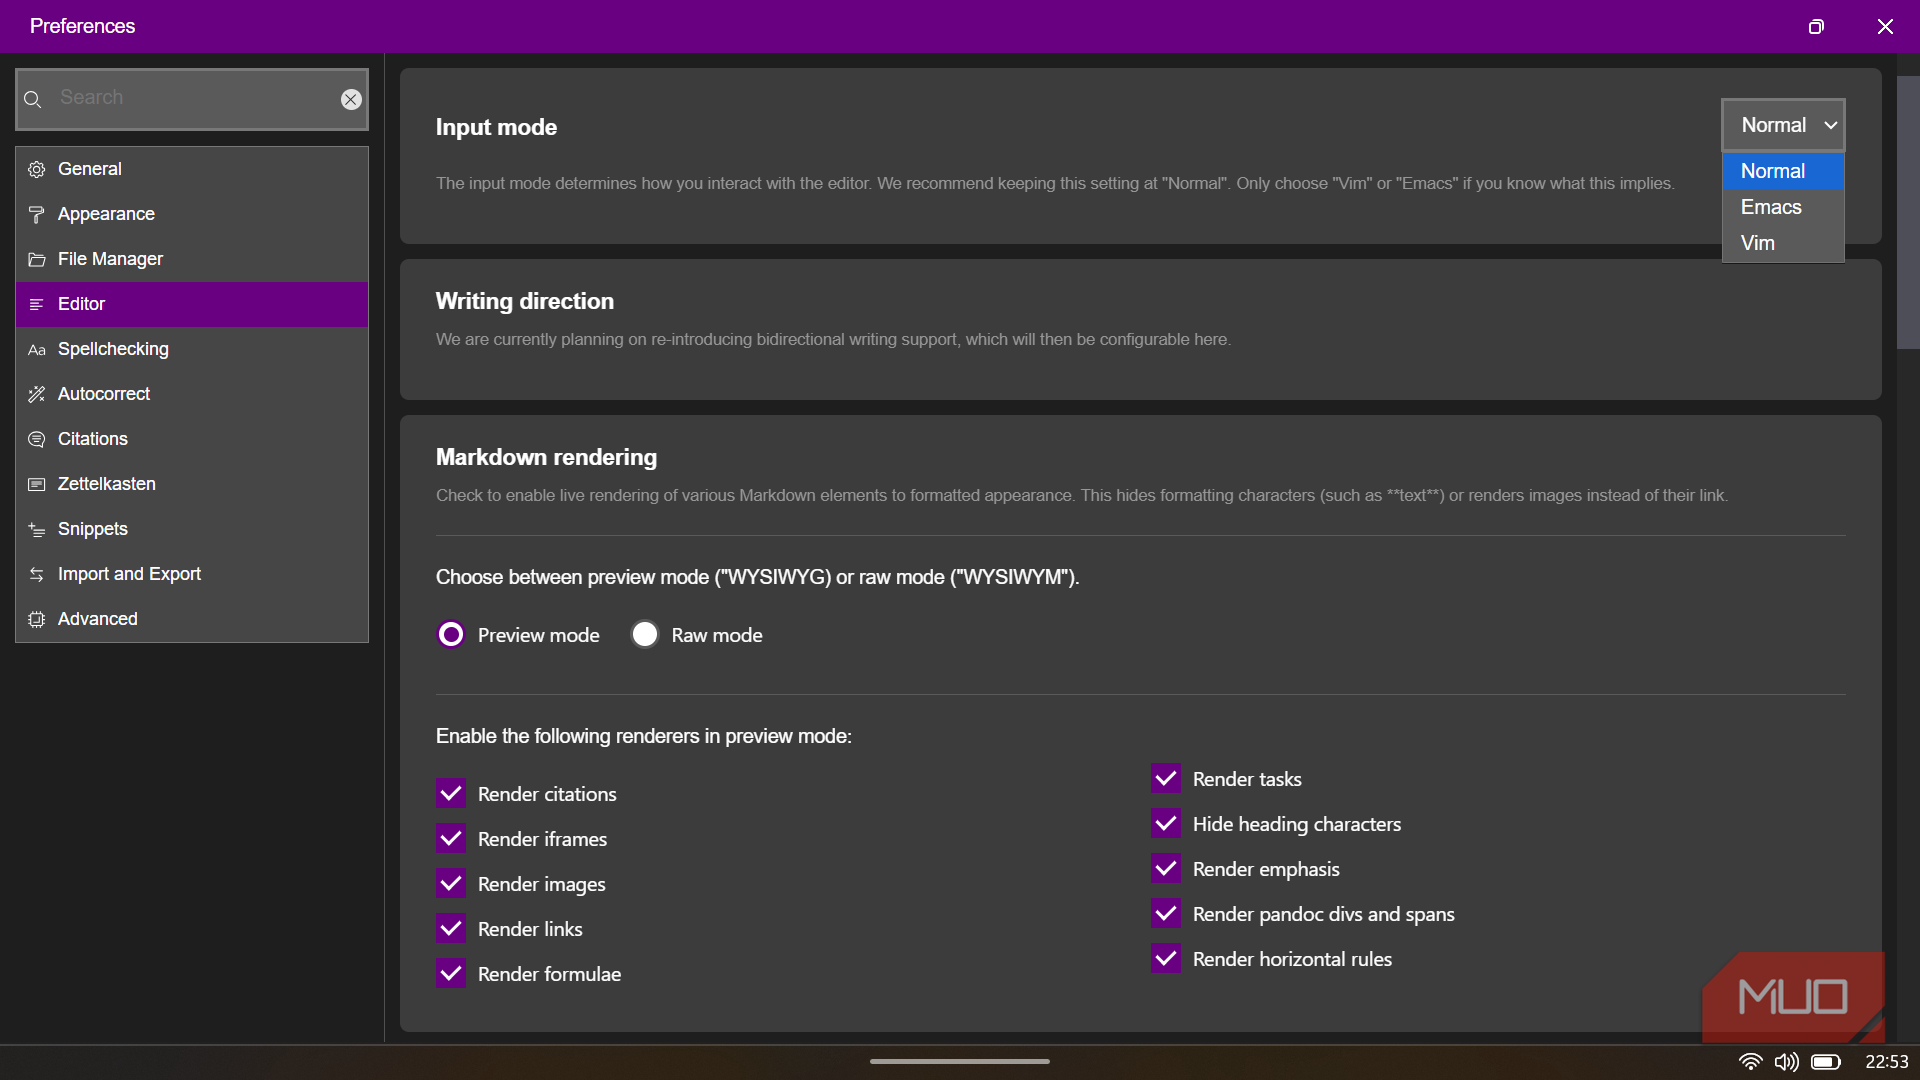Toggle Hide heading characters checkbox
Screen dimensions: 1920x1080
[x=1166, y=824]
